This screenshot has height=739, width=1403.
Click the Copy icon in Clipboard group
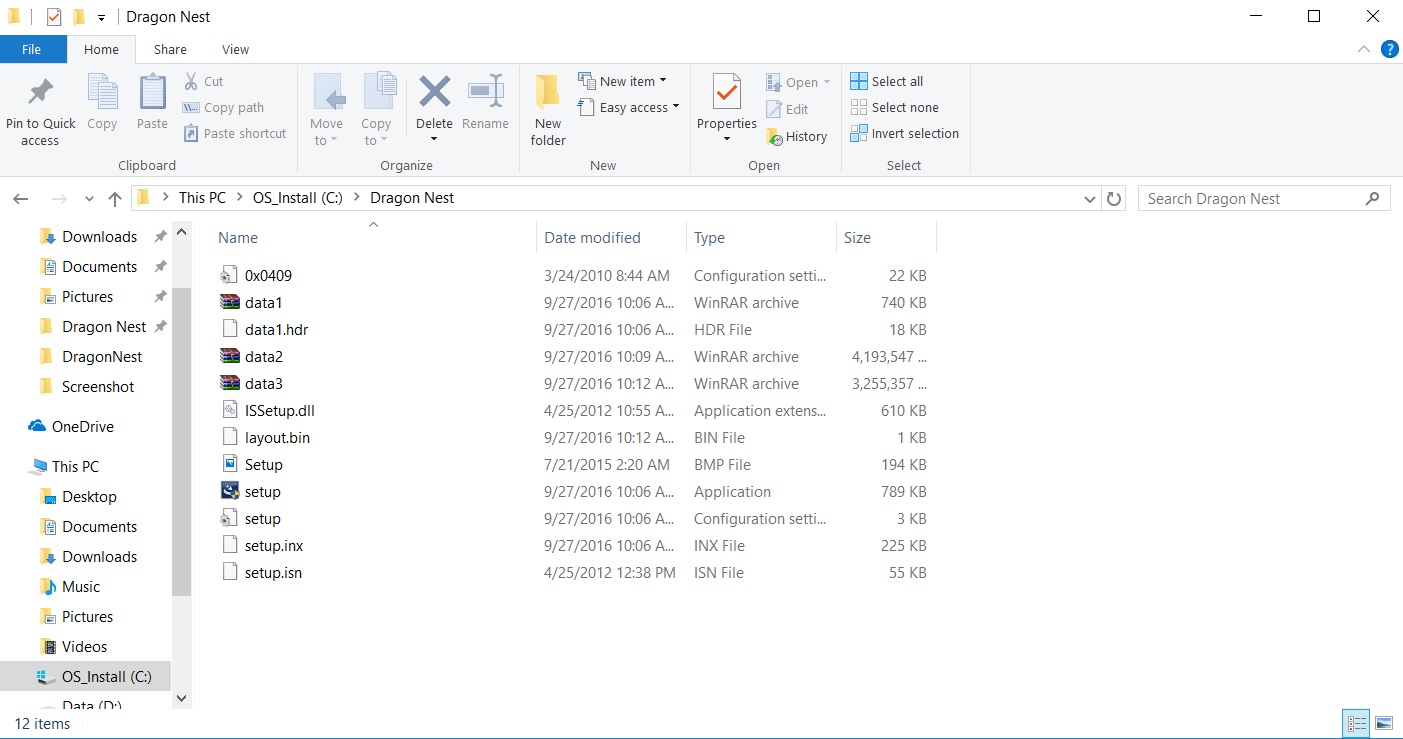tap(102, 93)
